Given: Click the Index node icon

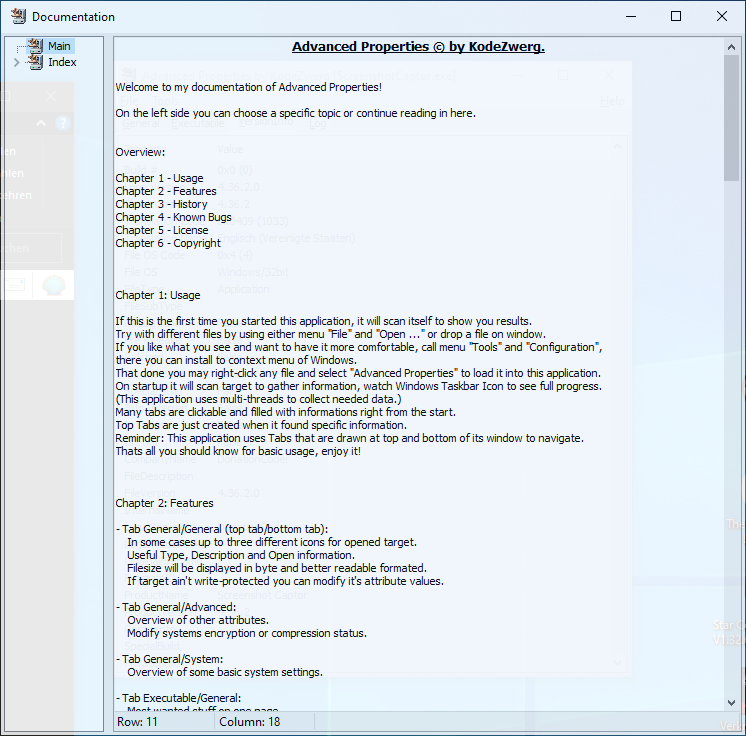Looking at the screenshot, I should 35,62.
